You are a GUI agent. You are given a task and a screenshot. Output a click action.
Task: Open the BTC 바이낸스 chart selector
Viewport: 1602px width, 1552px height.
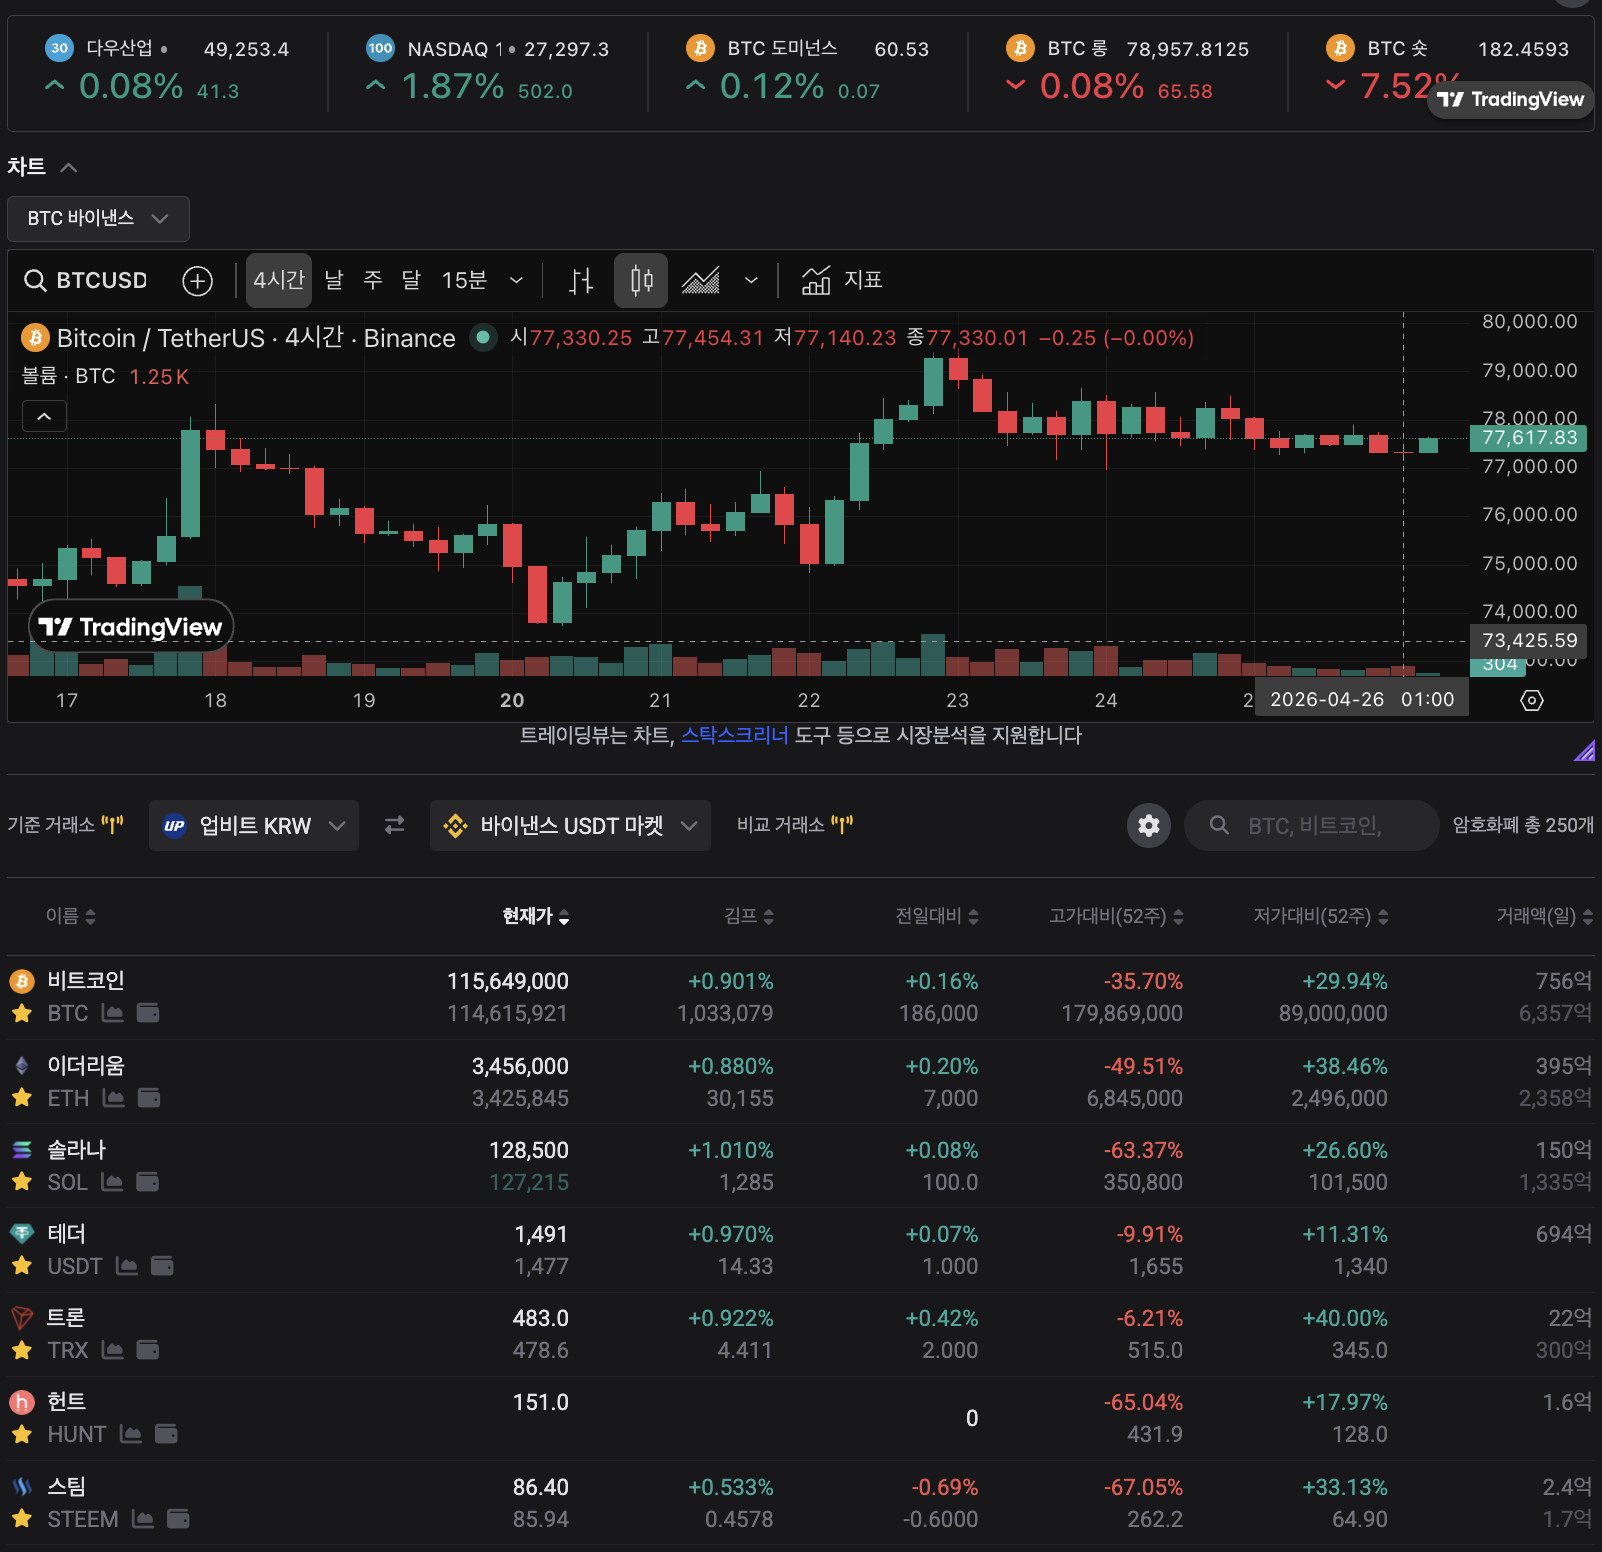coord(98,219)
